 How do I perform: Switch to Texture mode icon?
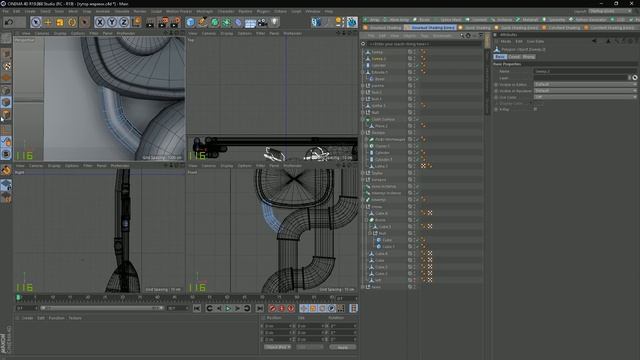coord(6,66)
